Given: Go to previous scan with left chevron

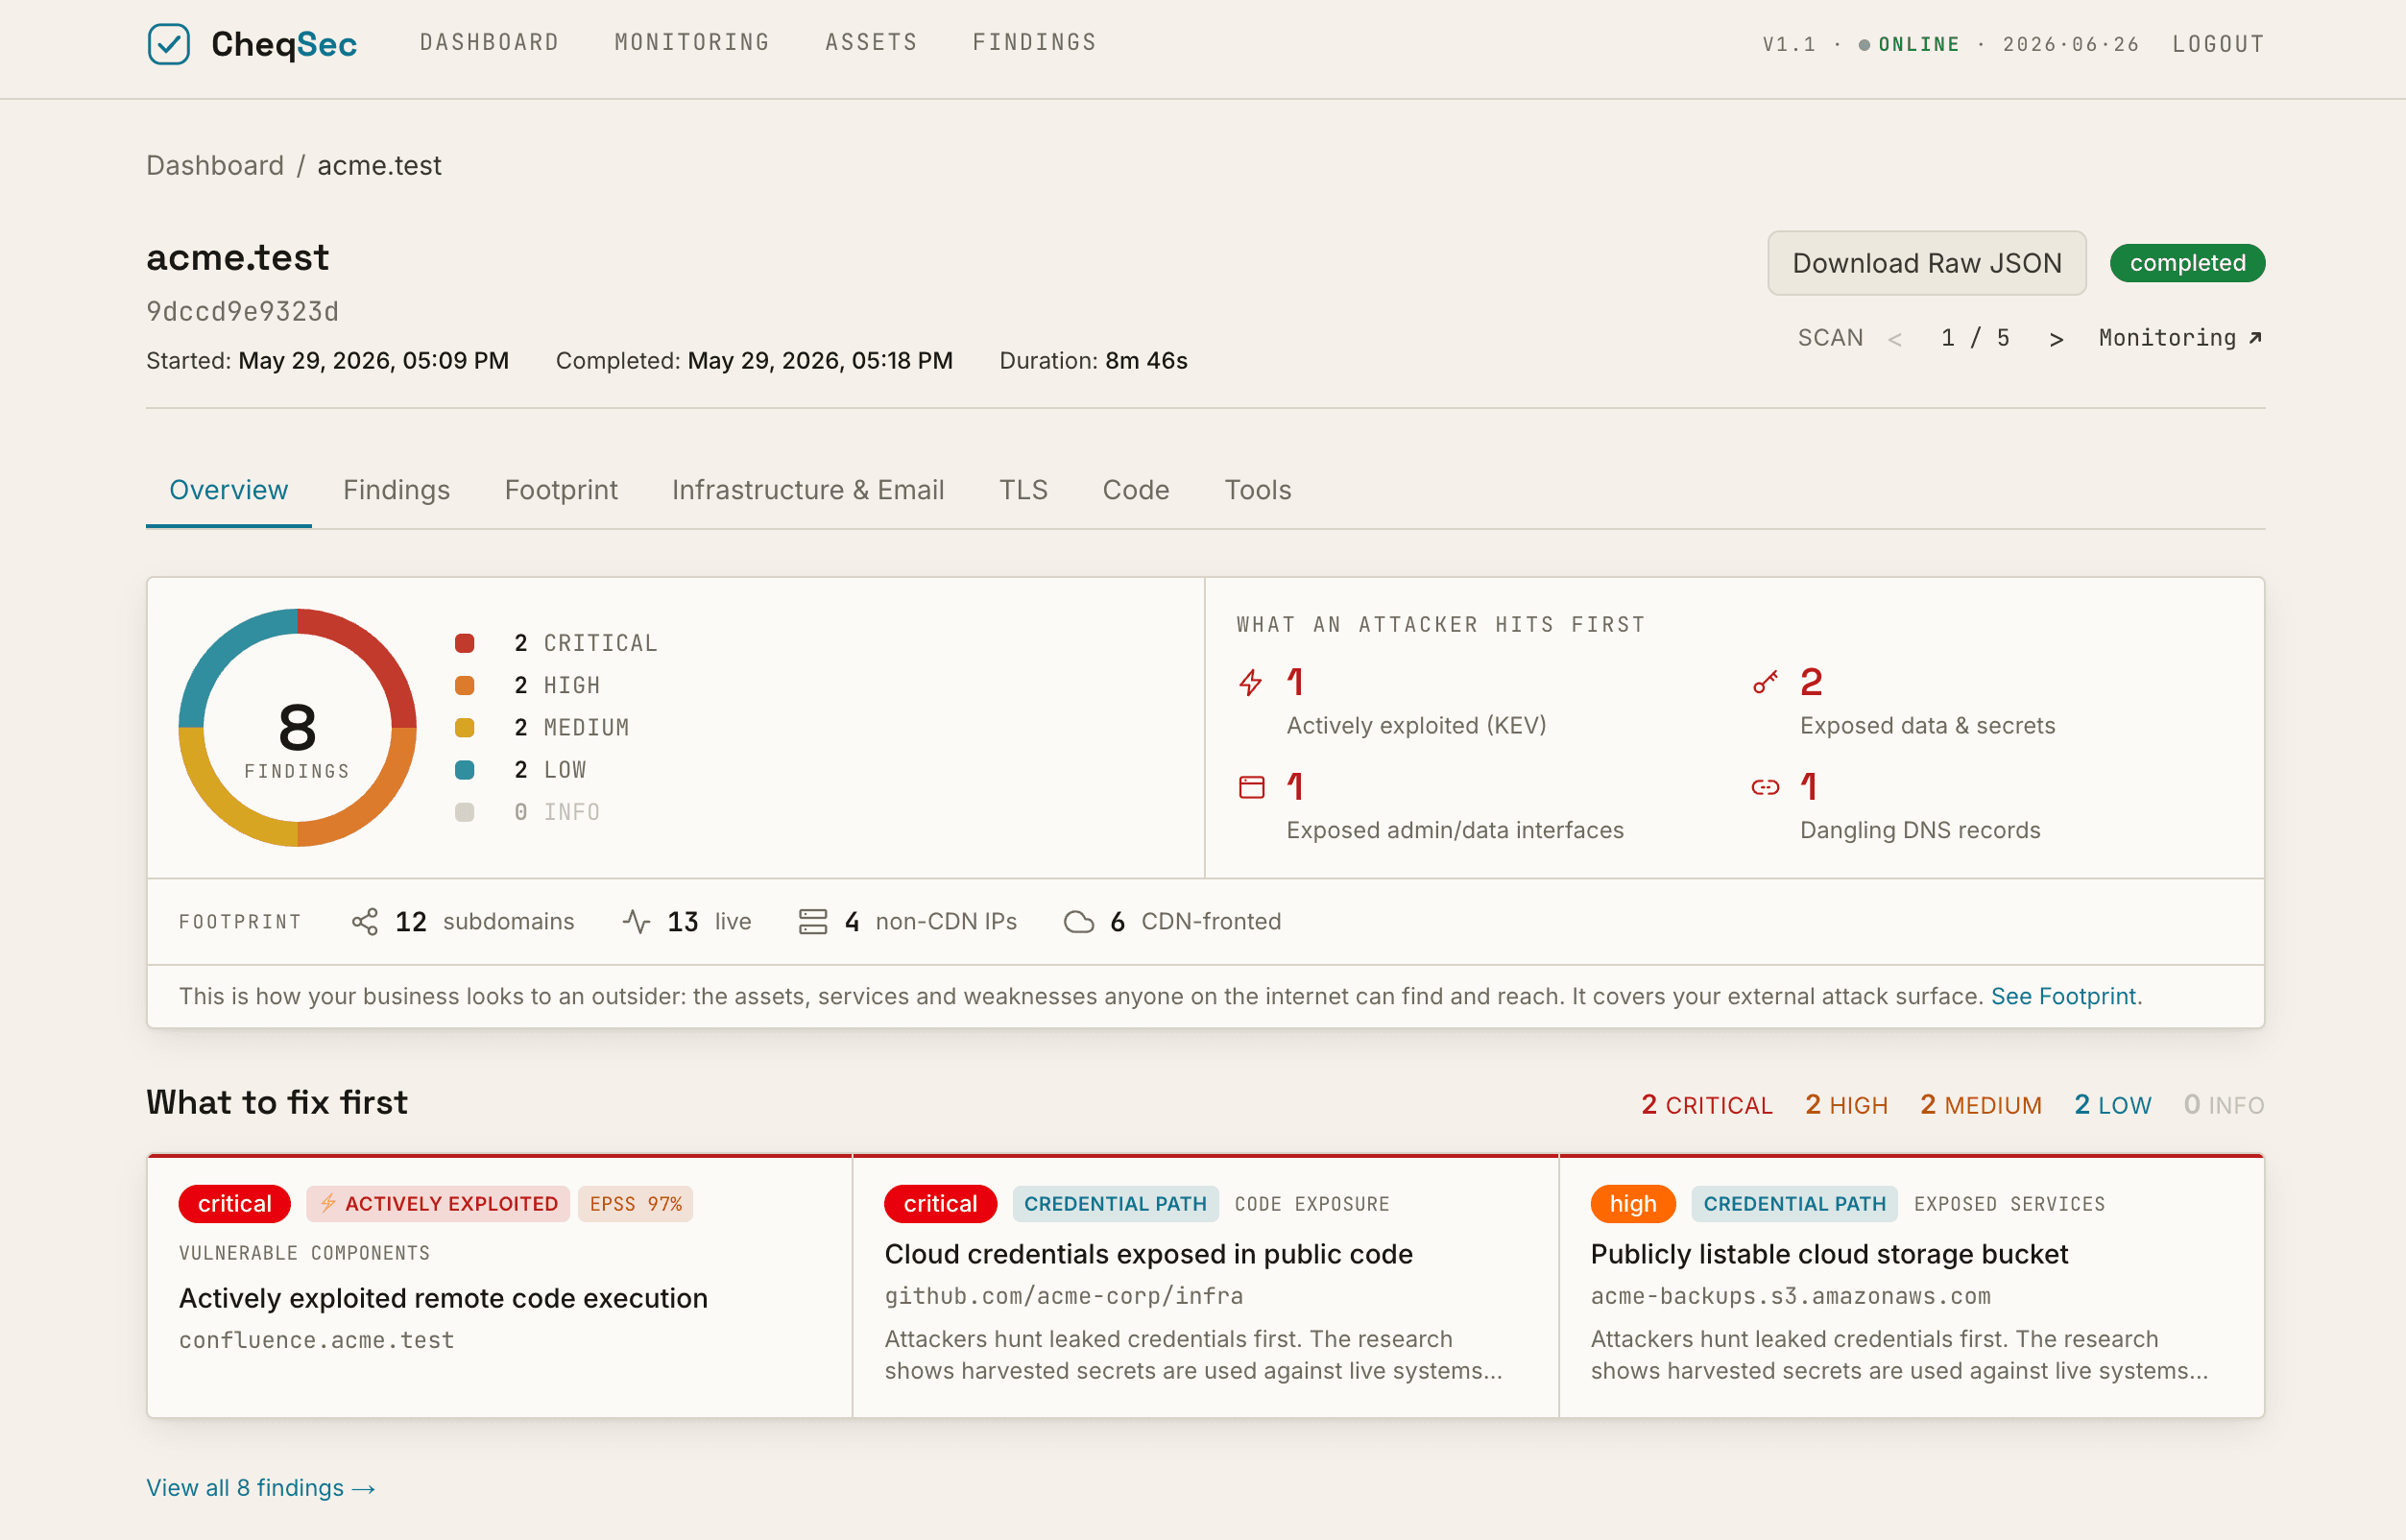Looking at the screenshot, I should (1894, 340).
